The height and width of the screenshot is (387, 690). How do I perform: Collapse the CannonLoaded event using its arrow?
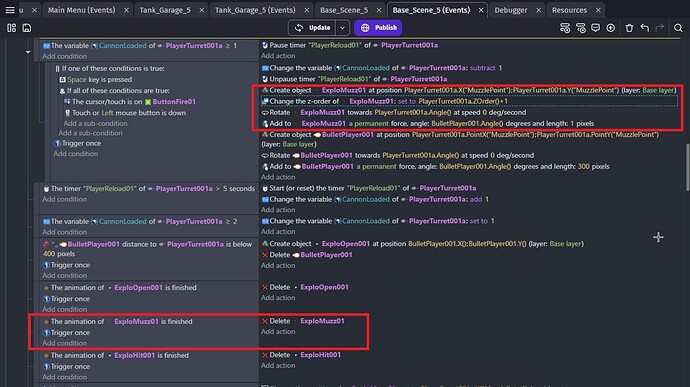tap(28, 52)
